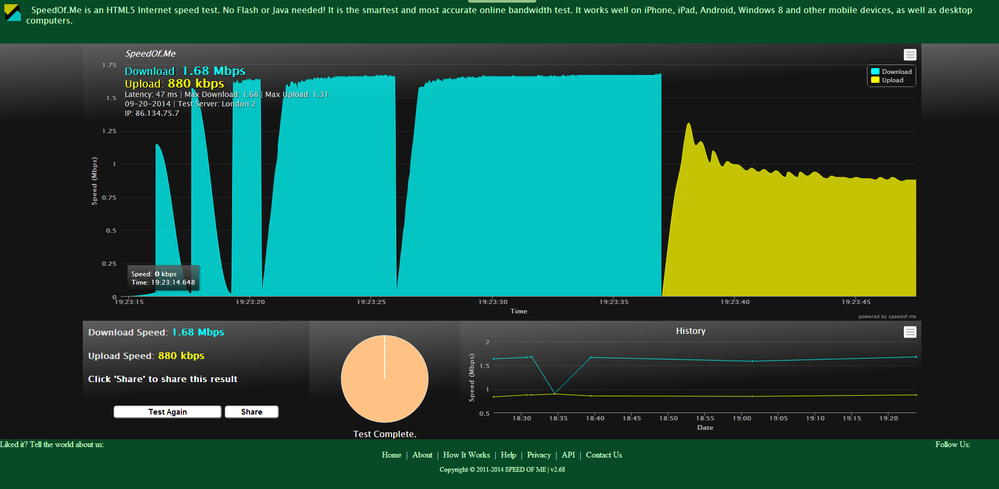Select the Follow Us: text
Image resolution: width=999 pixels, height=489 pixels.
(x=952, y=444)
